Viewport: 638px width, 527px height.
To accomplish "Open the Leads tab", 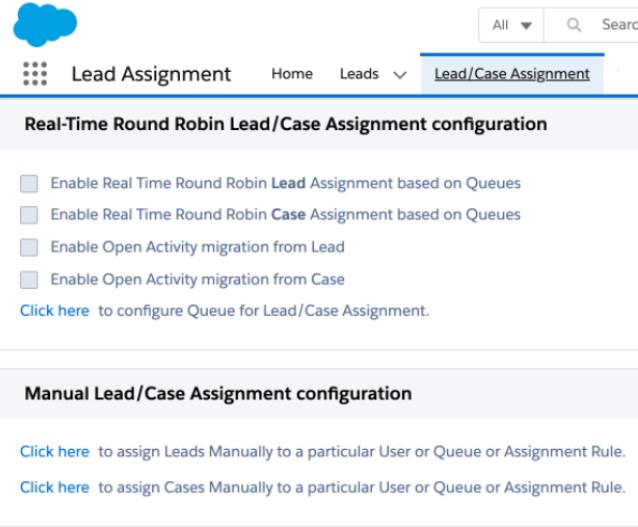I will [359, 74].
